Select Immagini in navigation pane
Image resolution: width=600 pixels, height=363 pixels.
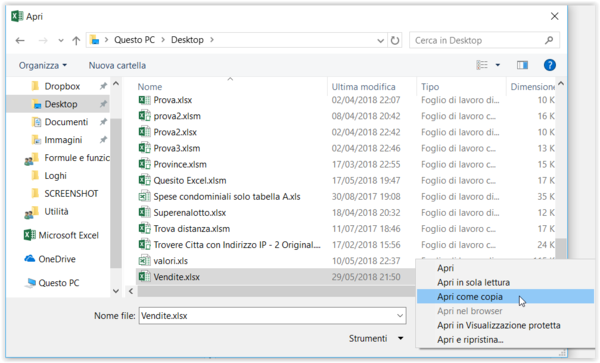point(63,140)
